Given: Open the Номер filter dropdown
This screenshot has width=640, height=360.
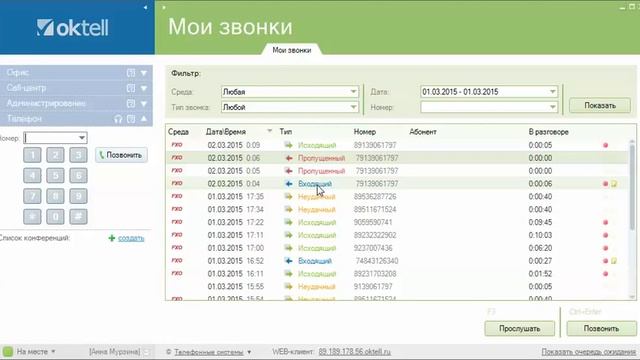Looking at the screenshot, I should click(x=552, y=107).
